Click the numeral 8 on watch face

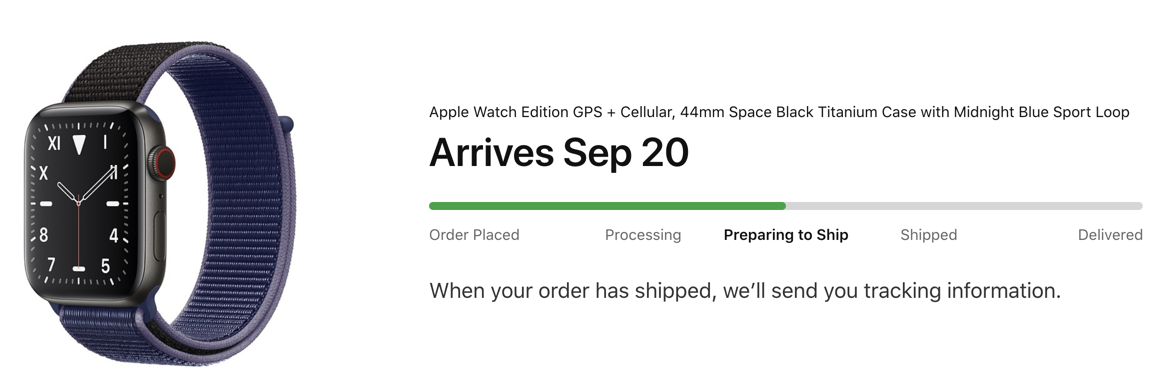coord(44,235)
